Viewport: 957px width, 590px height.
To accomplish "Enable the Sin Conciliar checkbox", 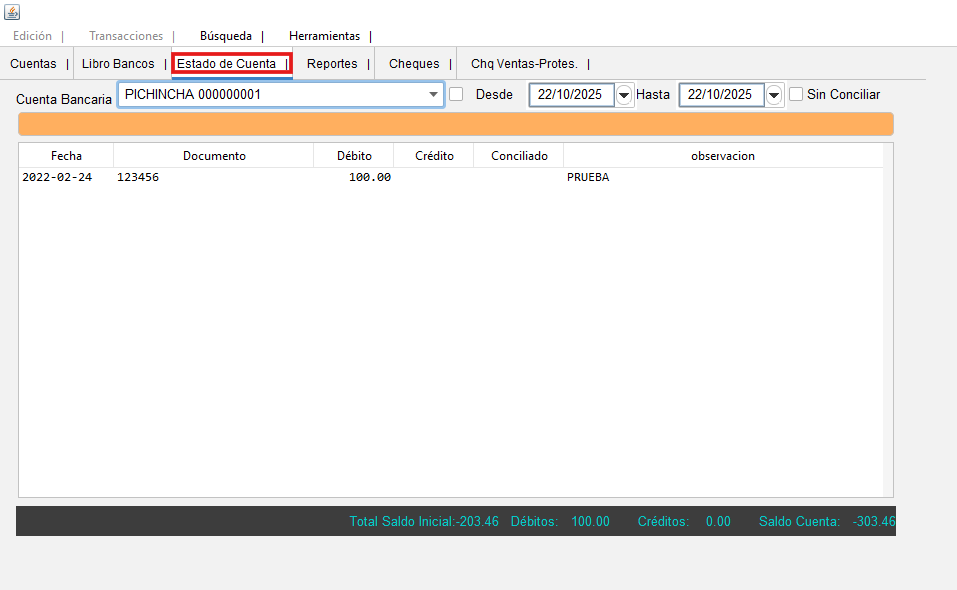I will pyautogui.click(x=796, y=94).
